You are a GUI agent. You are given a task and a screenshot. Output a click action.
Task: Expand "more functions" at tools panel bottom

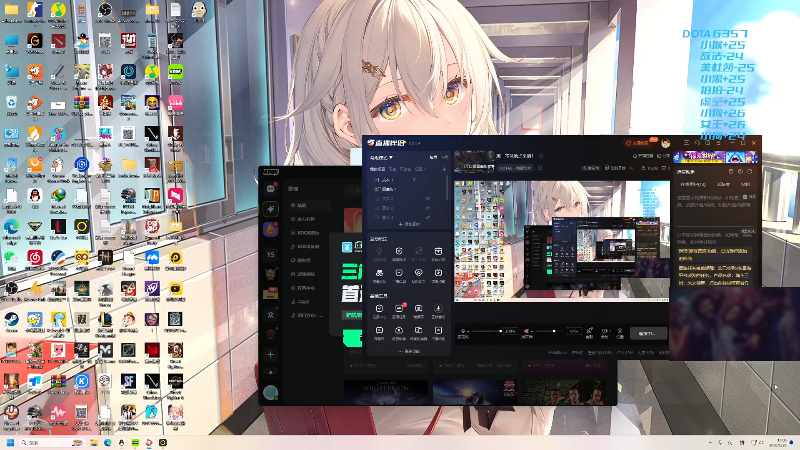409,351
